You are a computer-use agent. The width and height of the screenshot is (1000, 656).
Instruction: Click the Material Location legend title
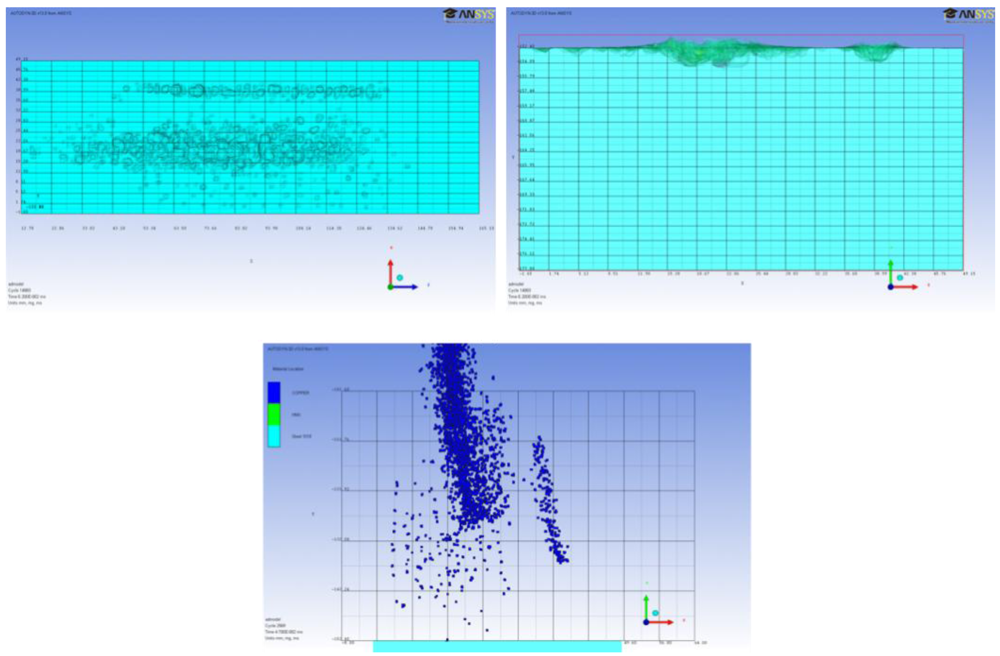click(288, 369)
